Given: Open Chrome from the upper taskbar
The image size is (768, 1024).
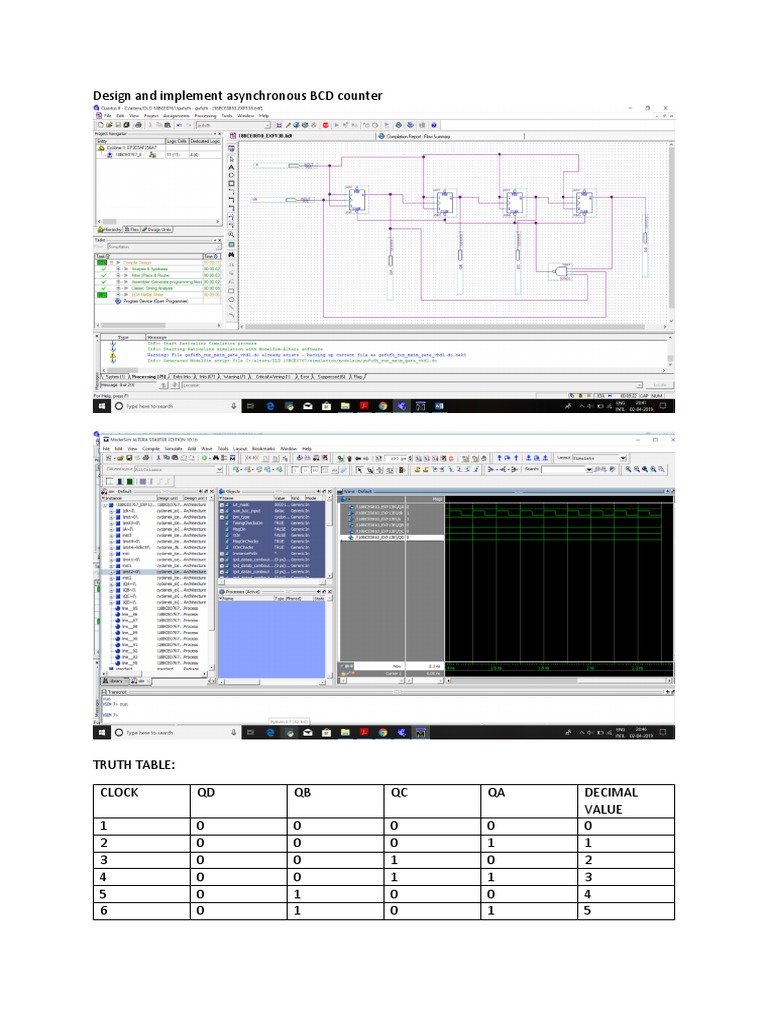Looking at the screenshot, I should point(383,406).
